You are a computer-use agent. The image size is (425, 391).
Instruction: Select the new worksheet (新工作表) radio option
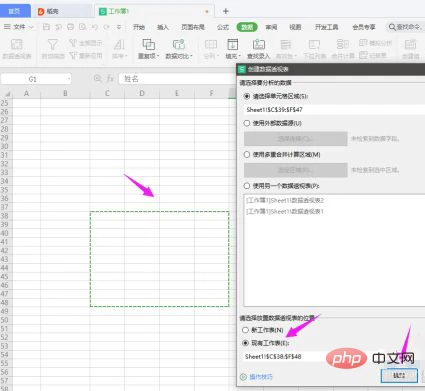point(246,330)
